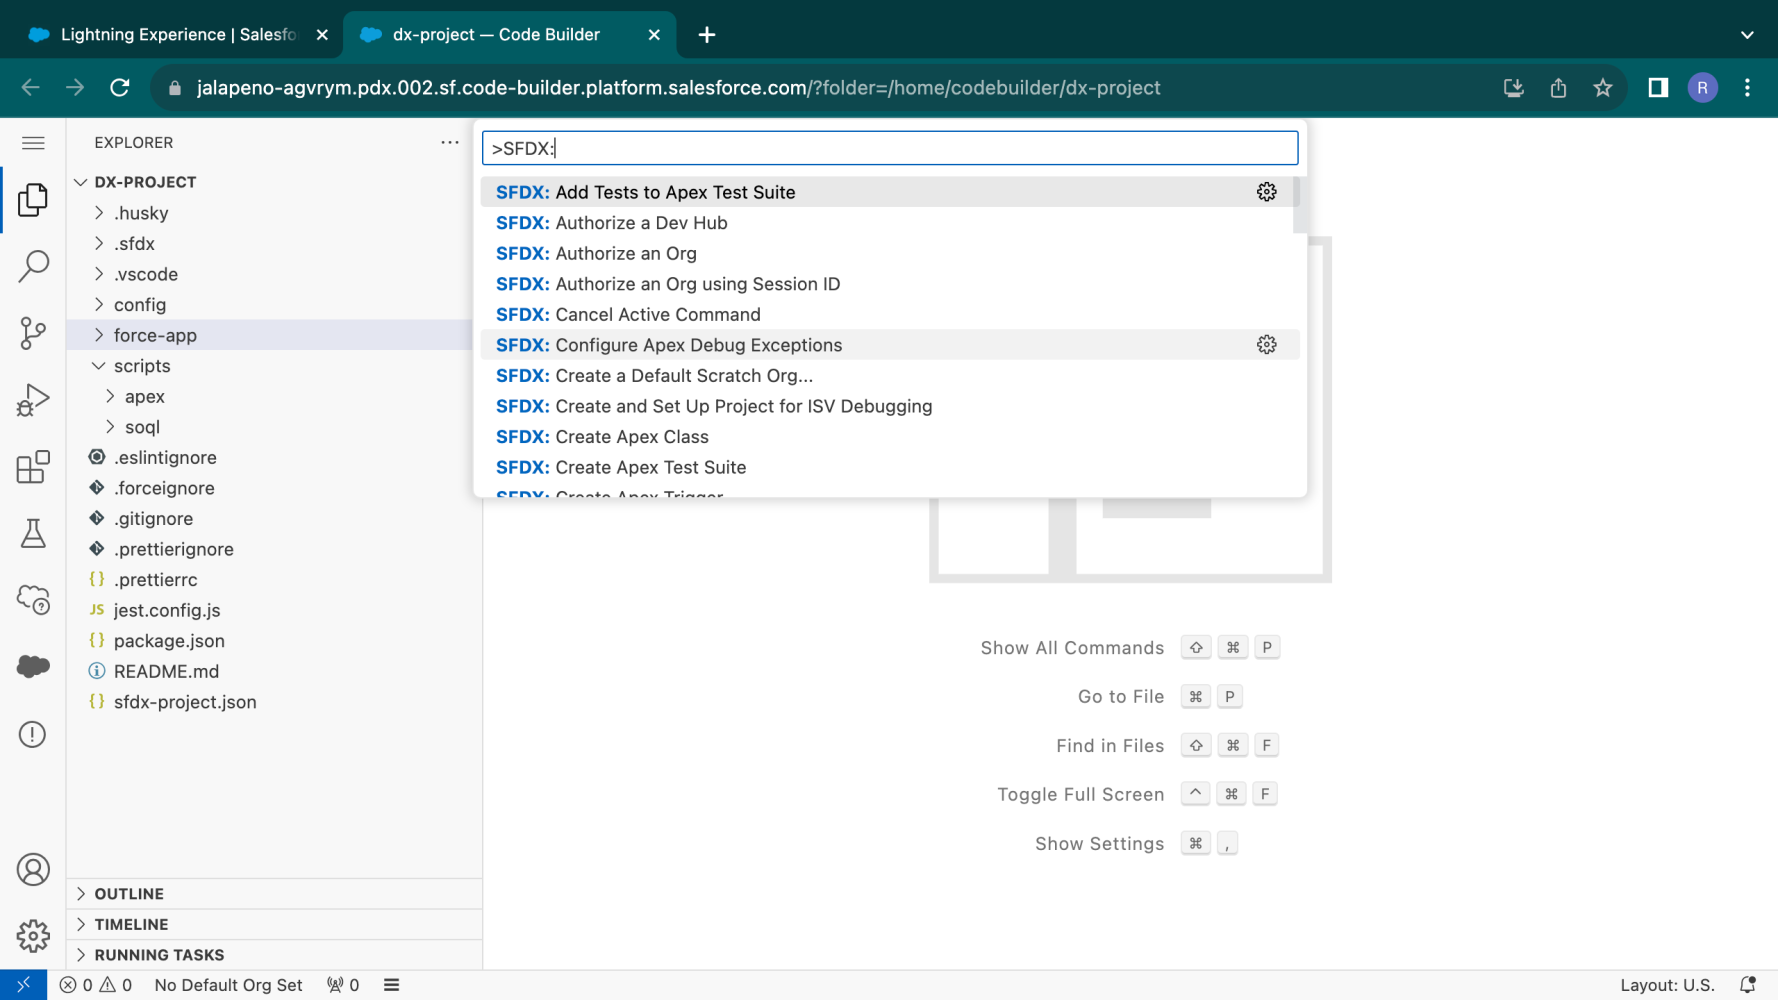Open the Salesforce cloud icon in activity bar

[x=33, y=667]
